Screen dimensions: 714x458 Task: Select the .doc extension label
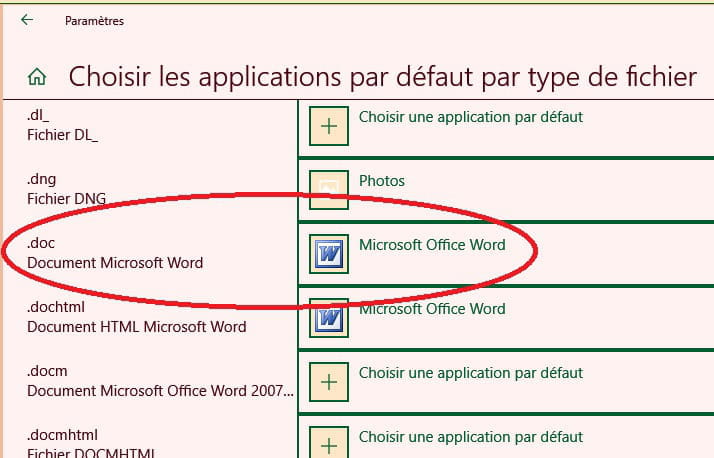[x=41, y=243]
